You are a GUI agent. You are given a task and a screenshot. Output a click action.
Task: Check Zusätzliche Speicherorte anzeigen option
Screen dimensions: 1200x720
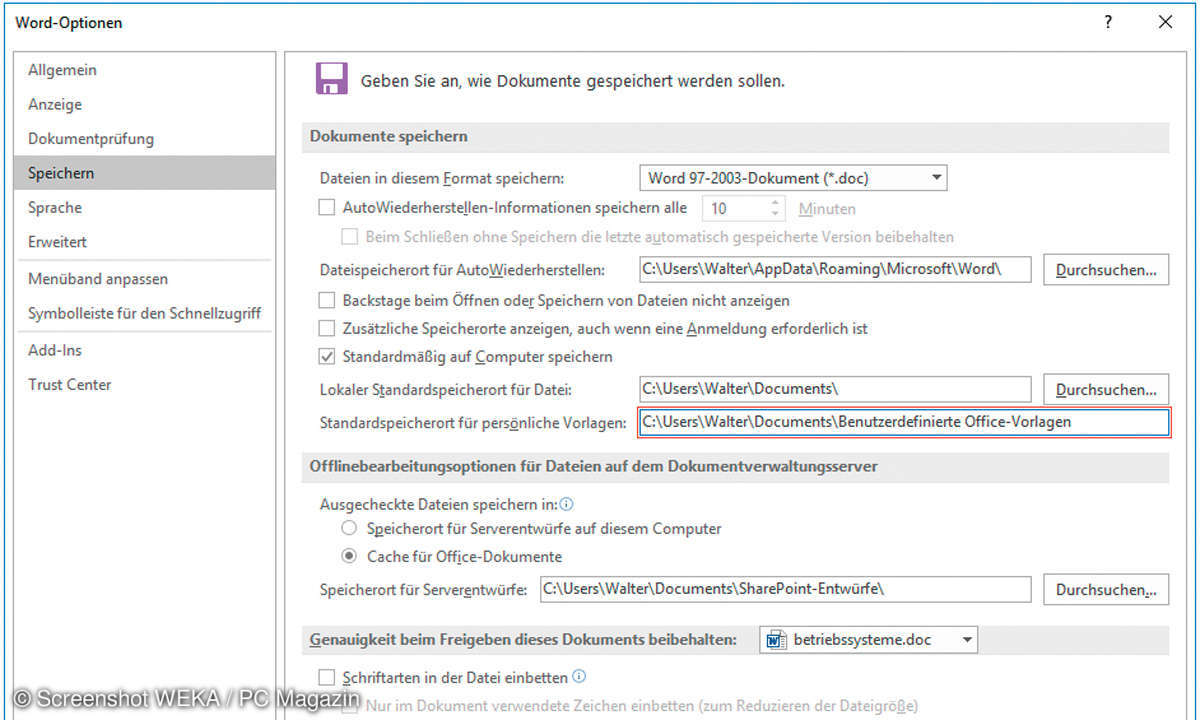[x=326, y=328]
